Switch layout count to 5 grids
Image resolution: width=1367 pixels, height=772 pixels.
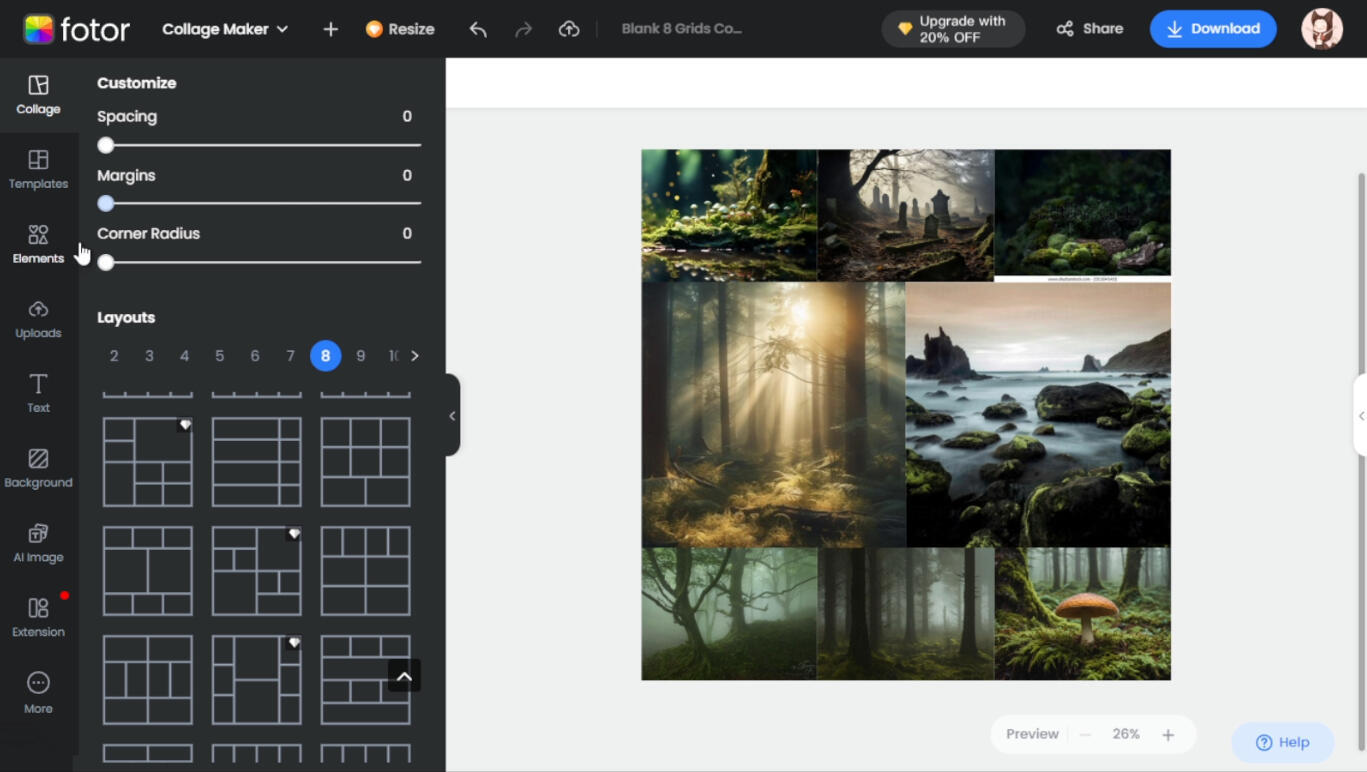219,356
